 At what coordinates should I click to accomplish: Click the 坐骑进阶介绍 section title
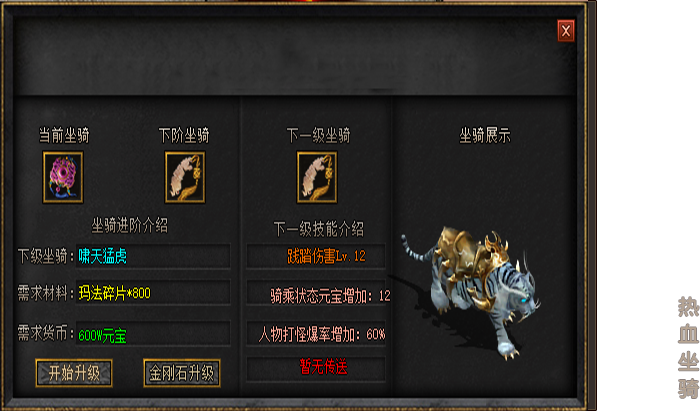pyautogui.click(x=130, y=225)
